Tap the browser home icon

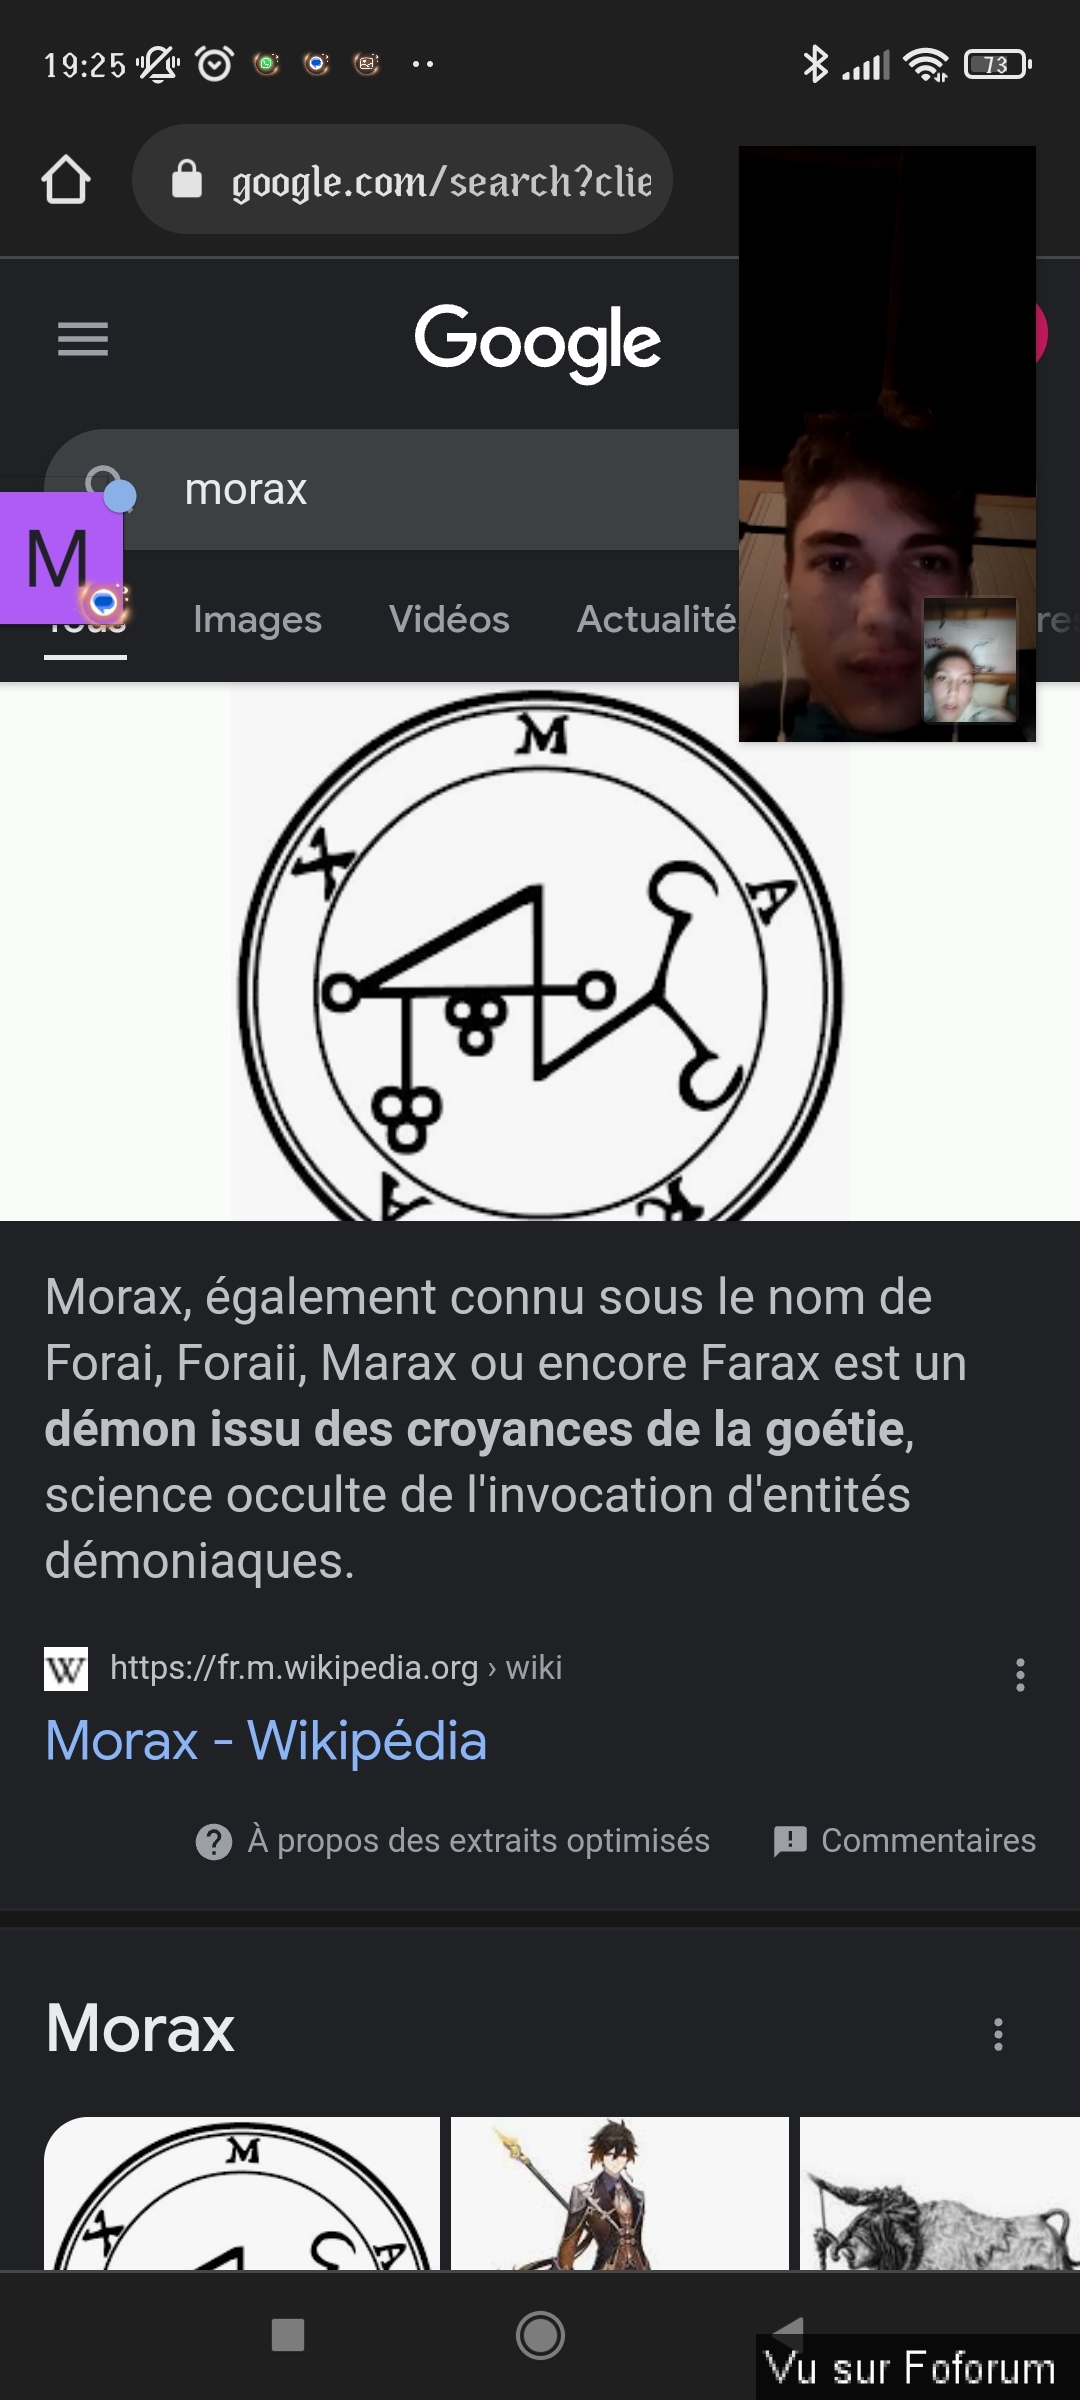click(66, 180)
